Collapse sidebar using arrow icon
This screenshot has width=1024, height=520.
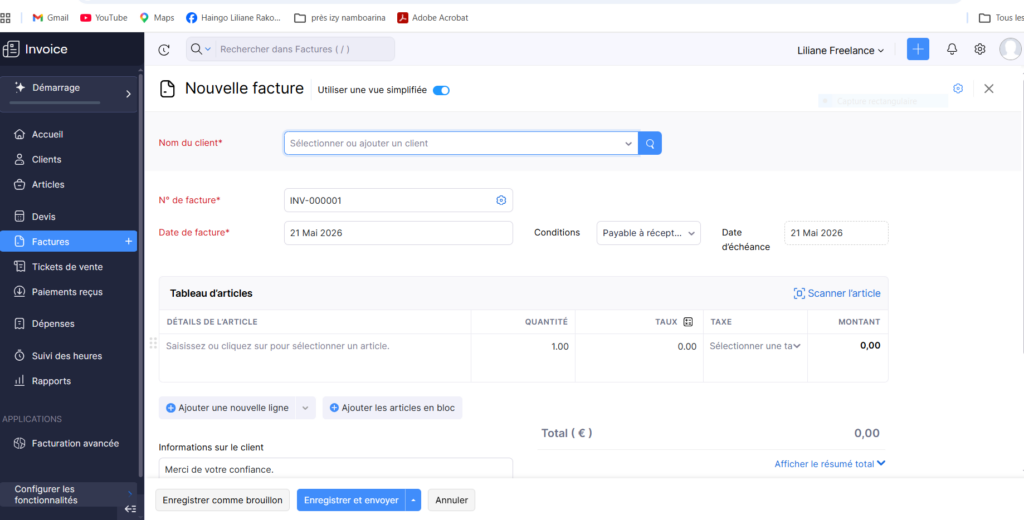click(130, 509)
